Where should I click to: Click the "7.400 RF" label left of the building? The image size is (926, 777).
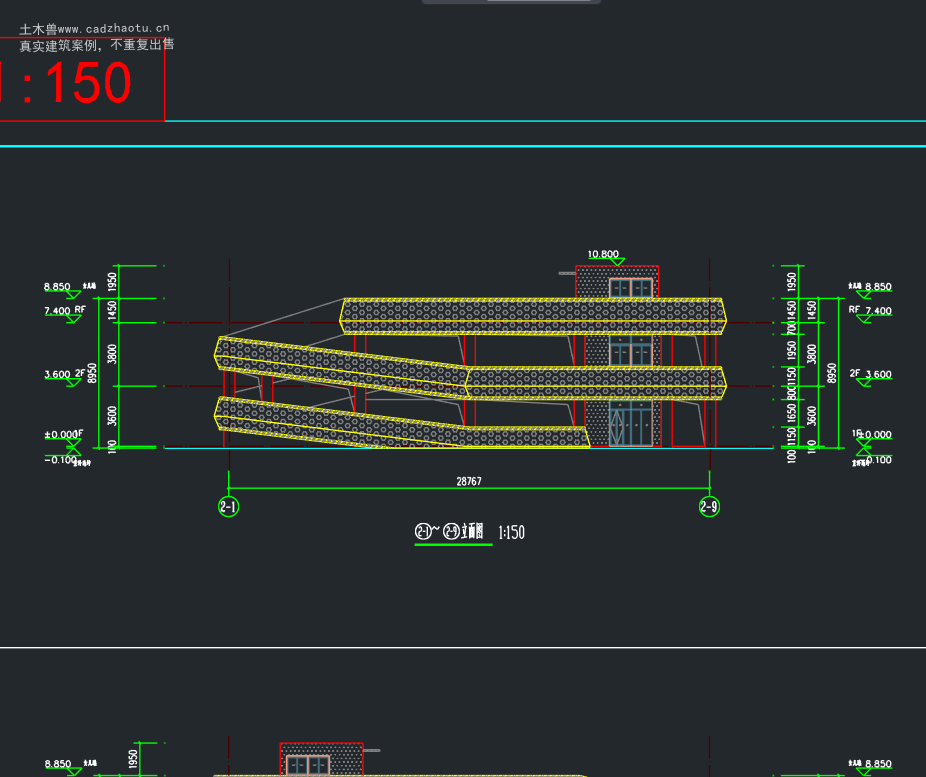tap(65, 310)
